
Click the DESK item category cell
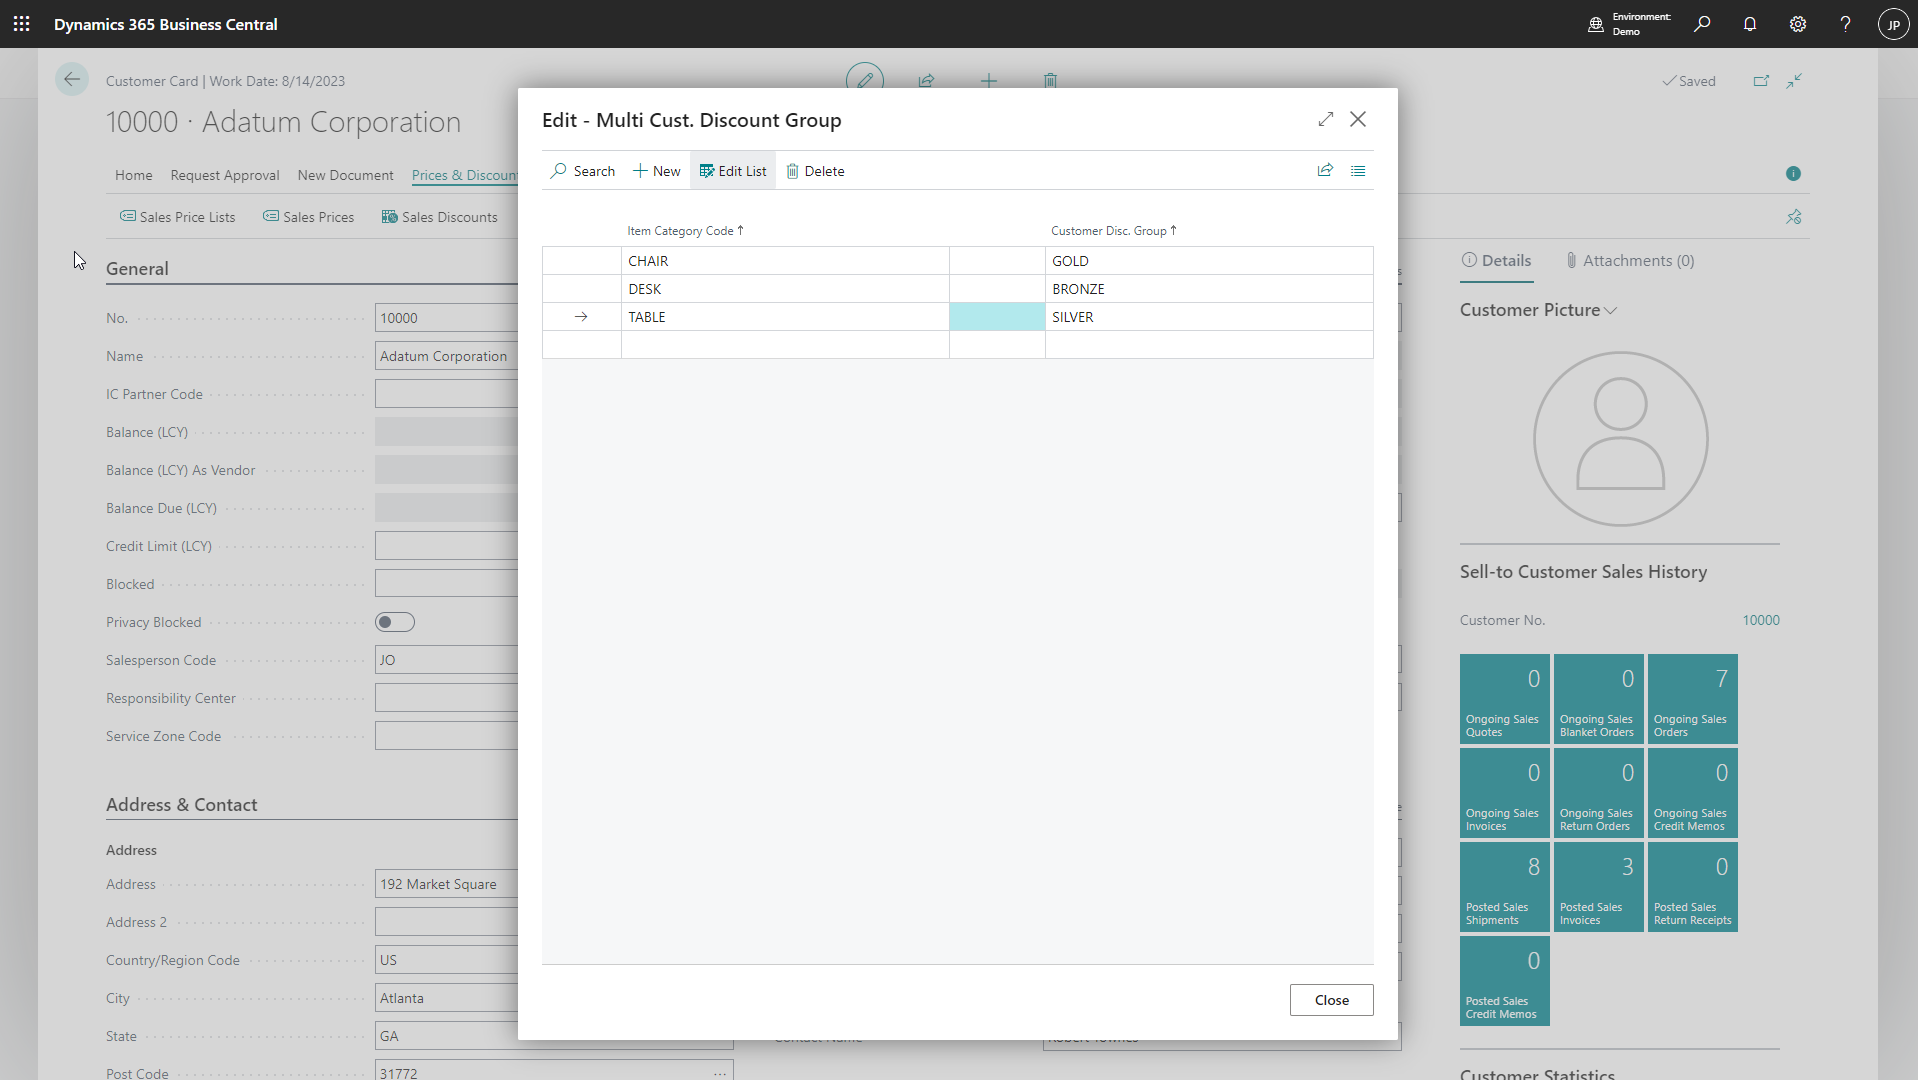[785, 289]
